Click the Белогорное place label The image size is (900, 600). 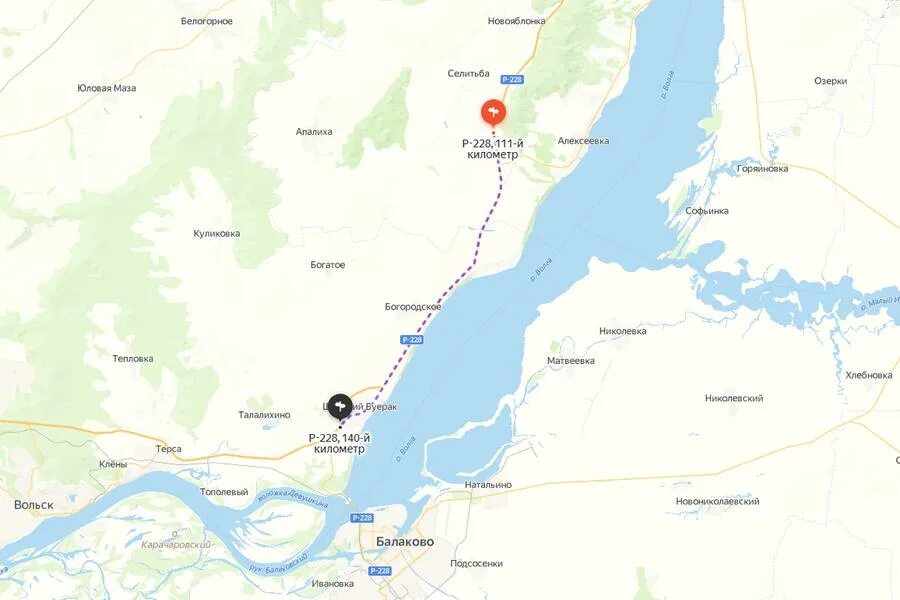[x=207, y=21]
